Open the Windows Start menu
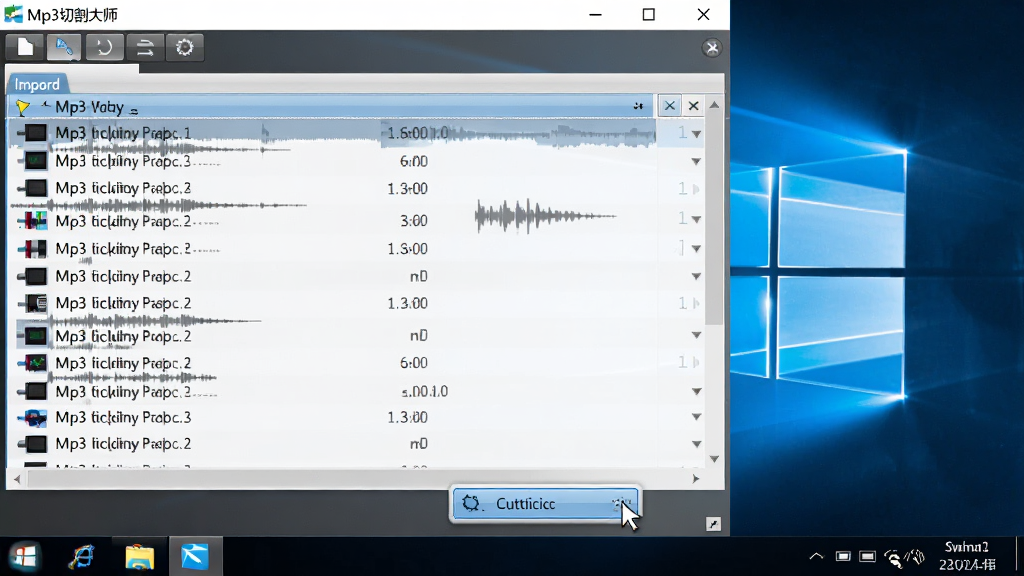1024x576 pixels. 25,556
